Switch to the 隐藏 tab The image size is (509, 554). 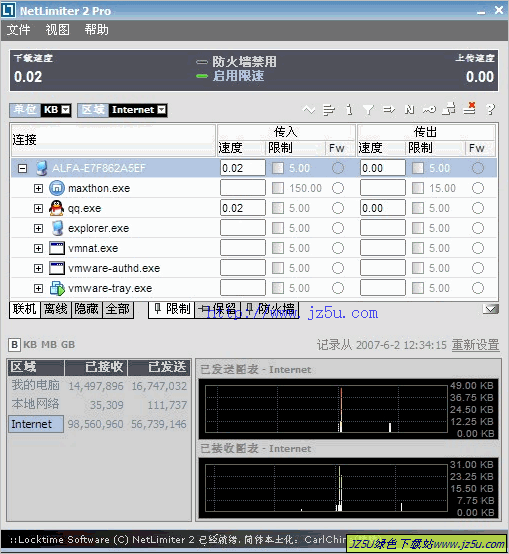(x=87, y=310)
